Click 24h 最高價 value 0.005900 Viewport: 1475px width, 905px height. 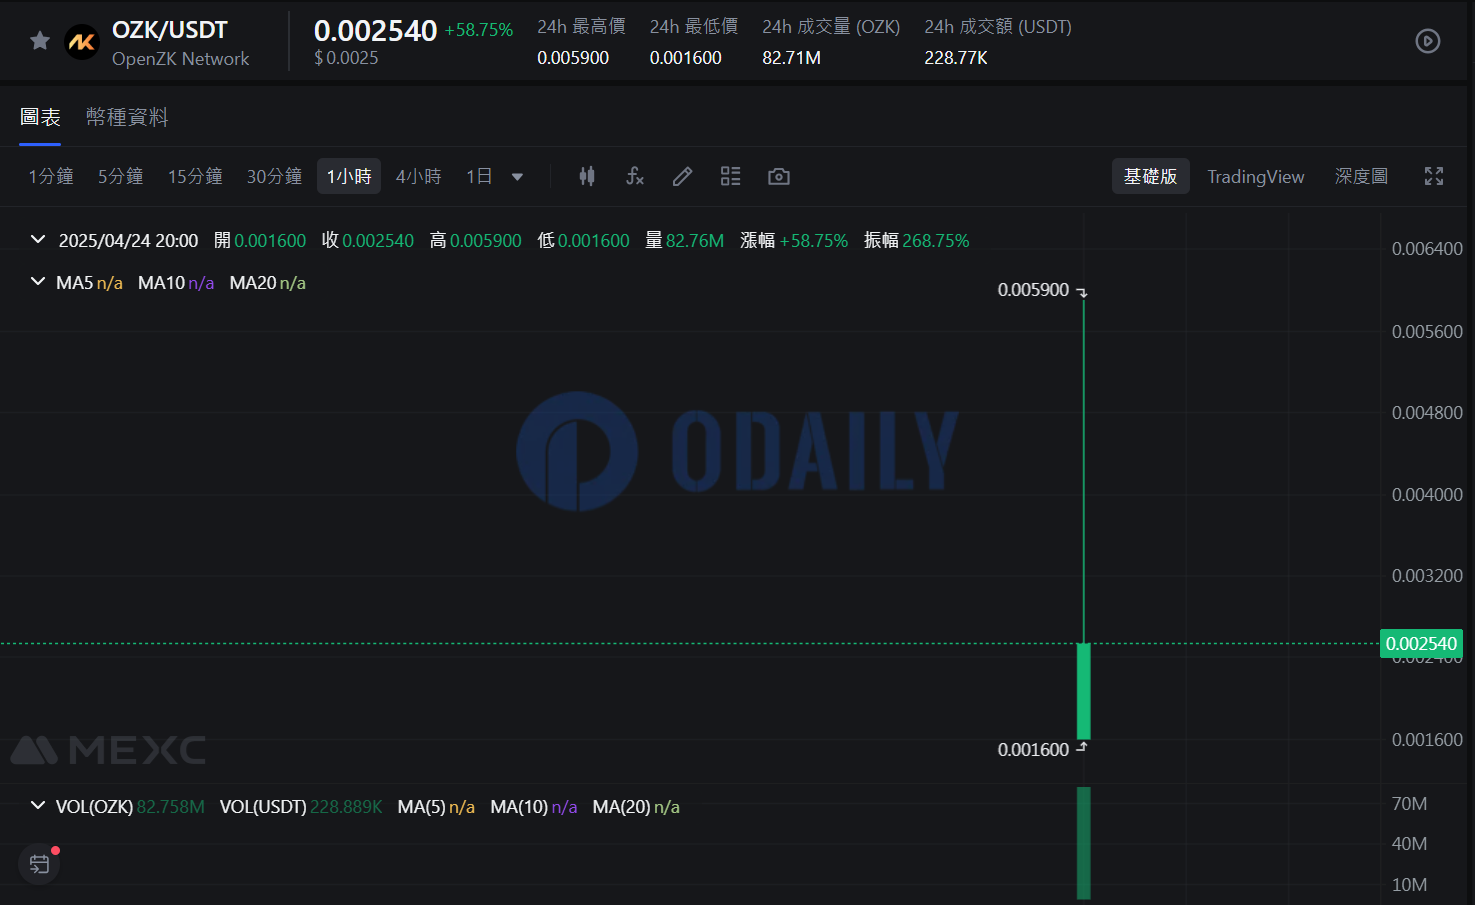[x=573, y=58]
